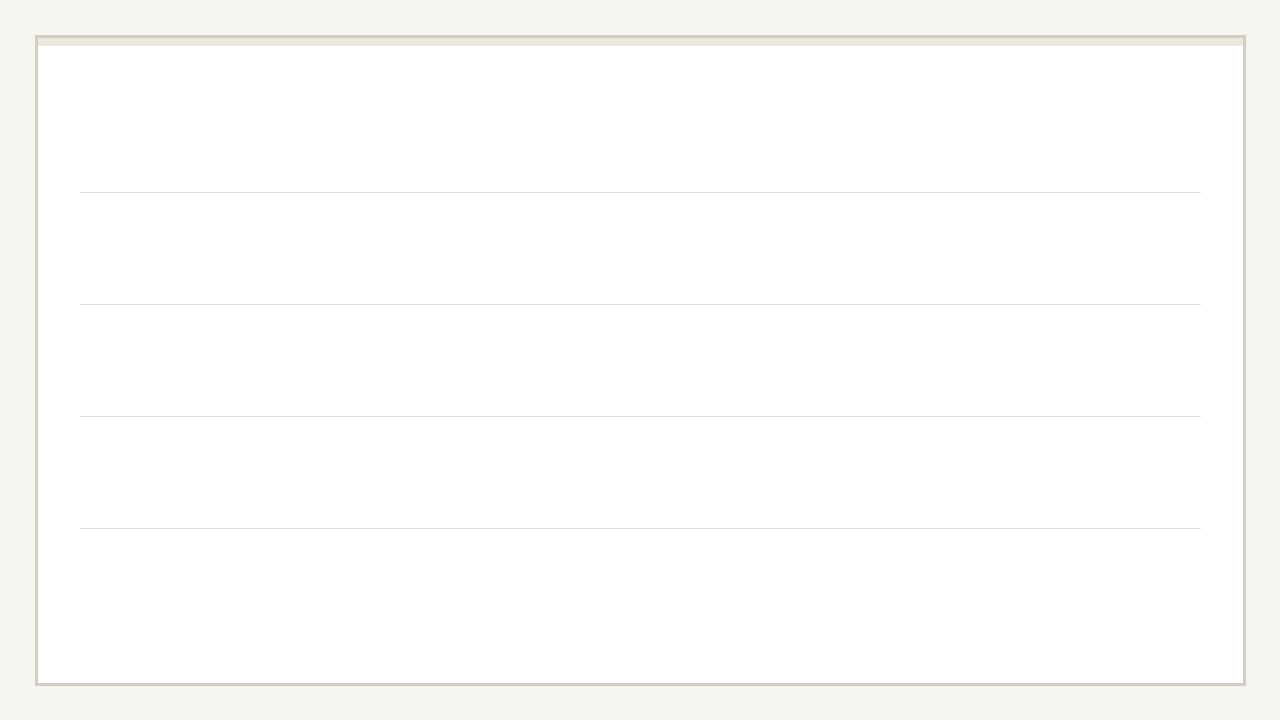The height and width of the screenshot is (720, 1280).
Task: Click the fourth horizontal divider line
Action: point(640,528)
